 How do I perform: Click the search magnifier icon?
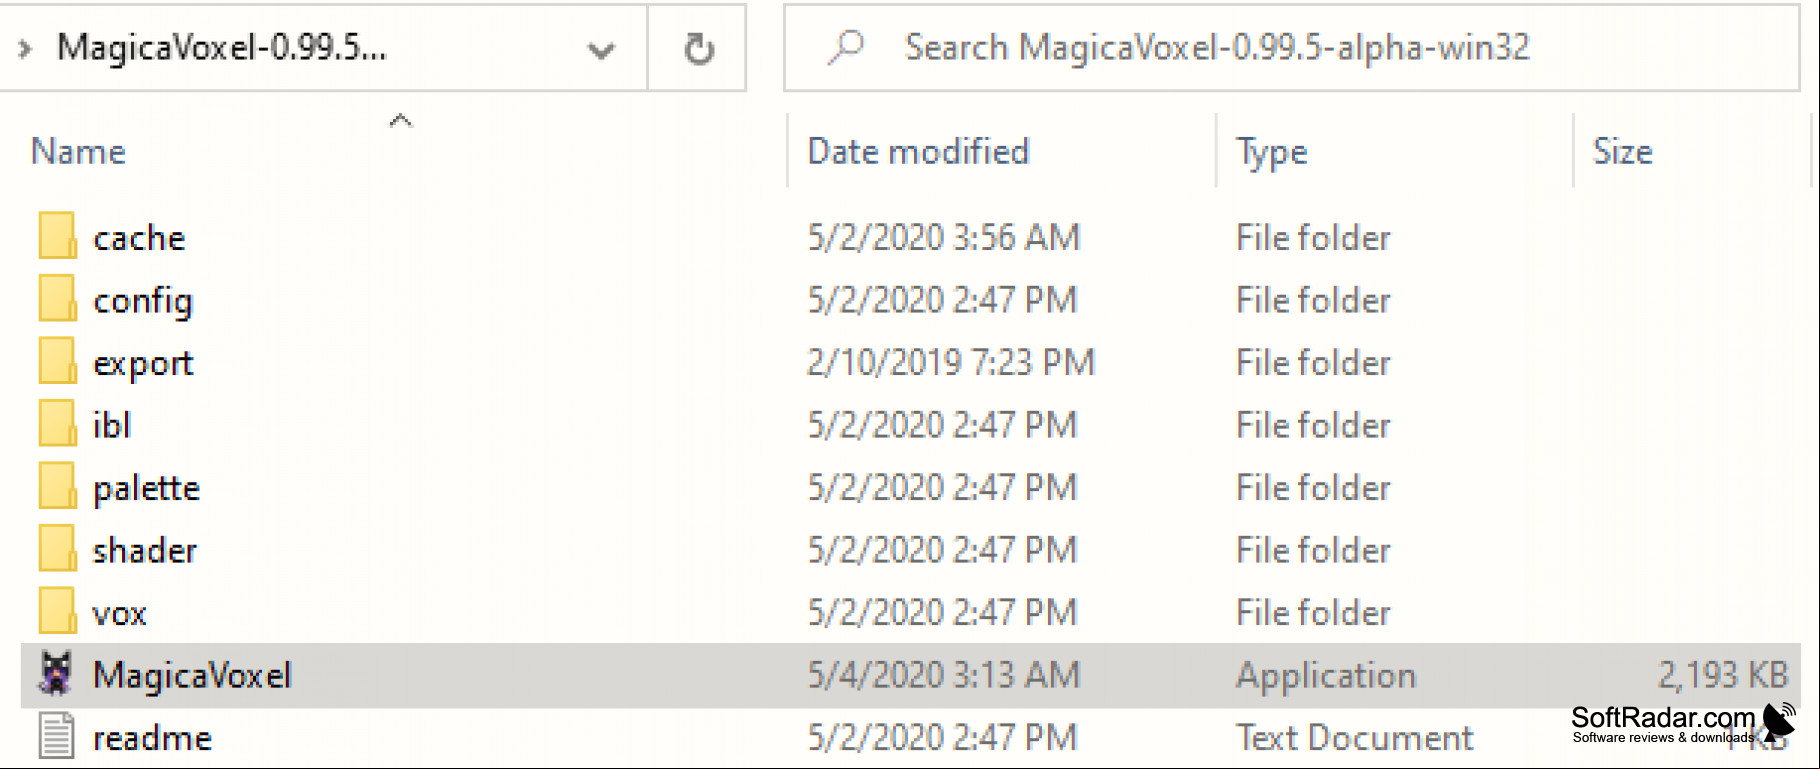pos(846,47)
